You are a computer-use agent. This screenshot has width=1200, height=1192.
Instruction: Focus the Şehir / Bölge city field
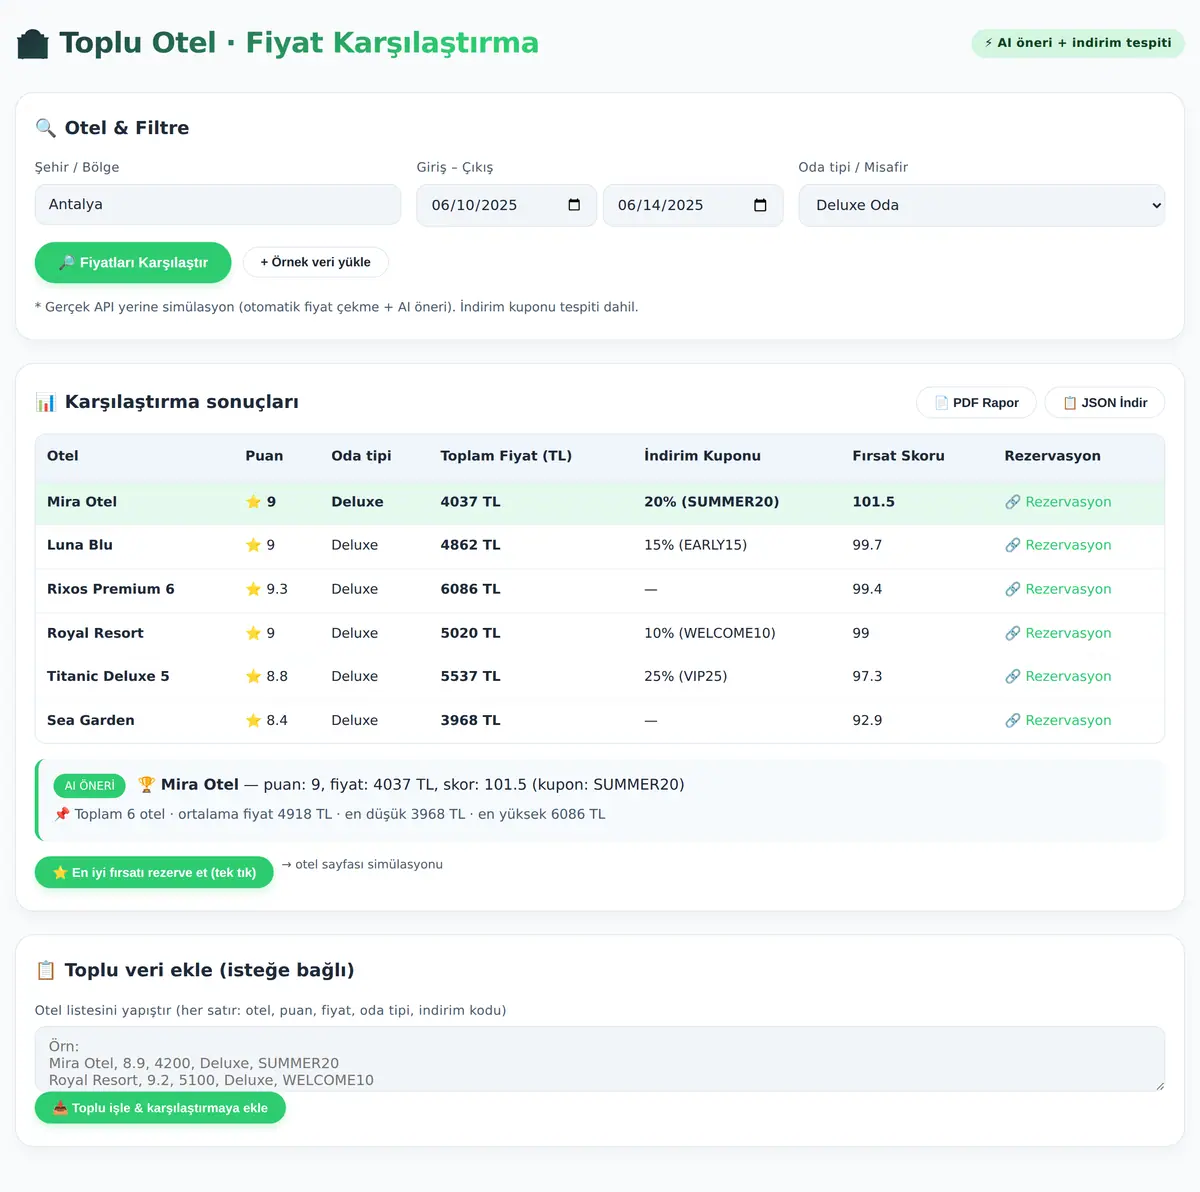pos(218,205)
